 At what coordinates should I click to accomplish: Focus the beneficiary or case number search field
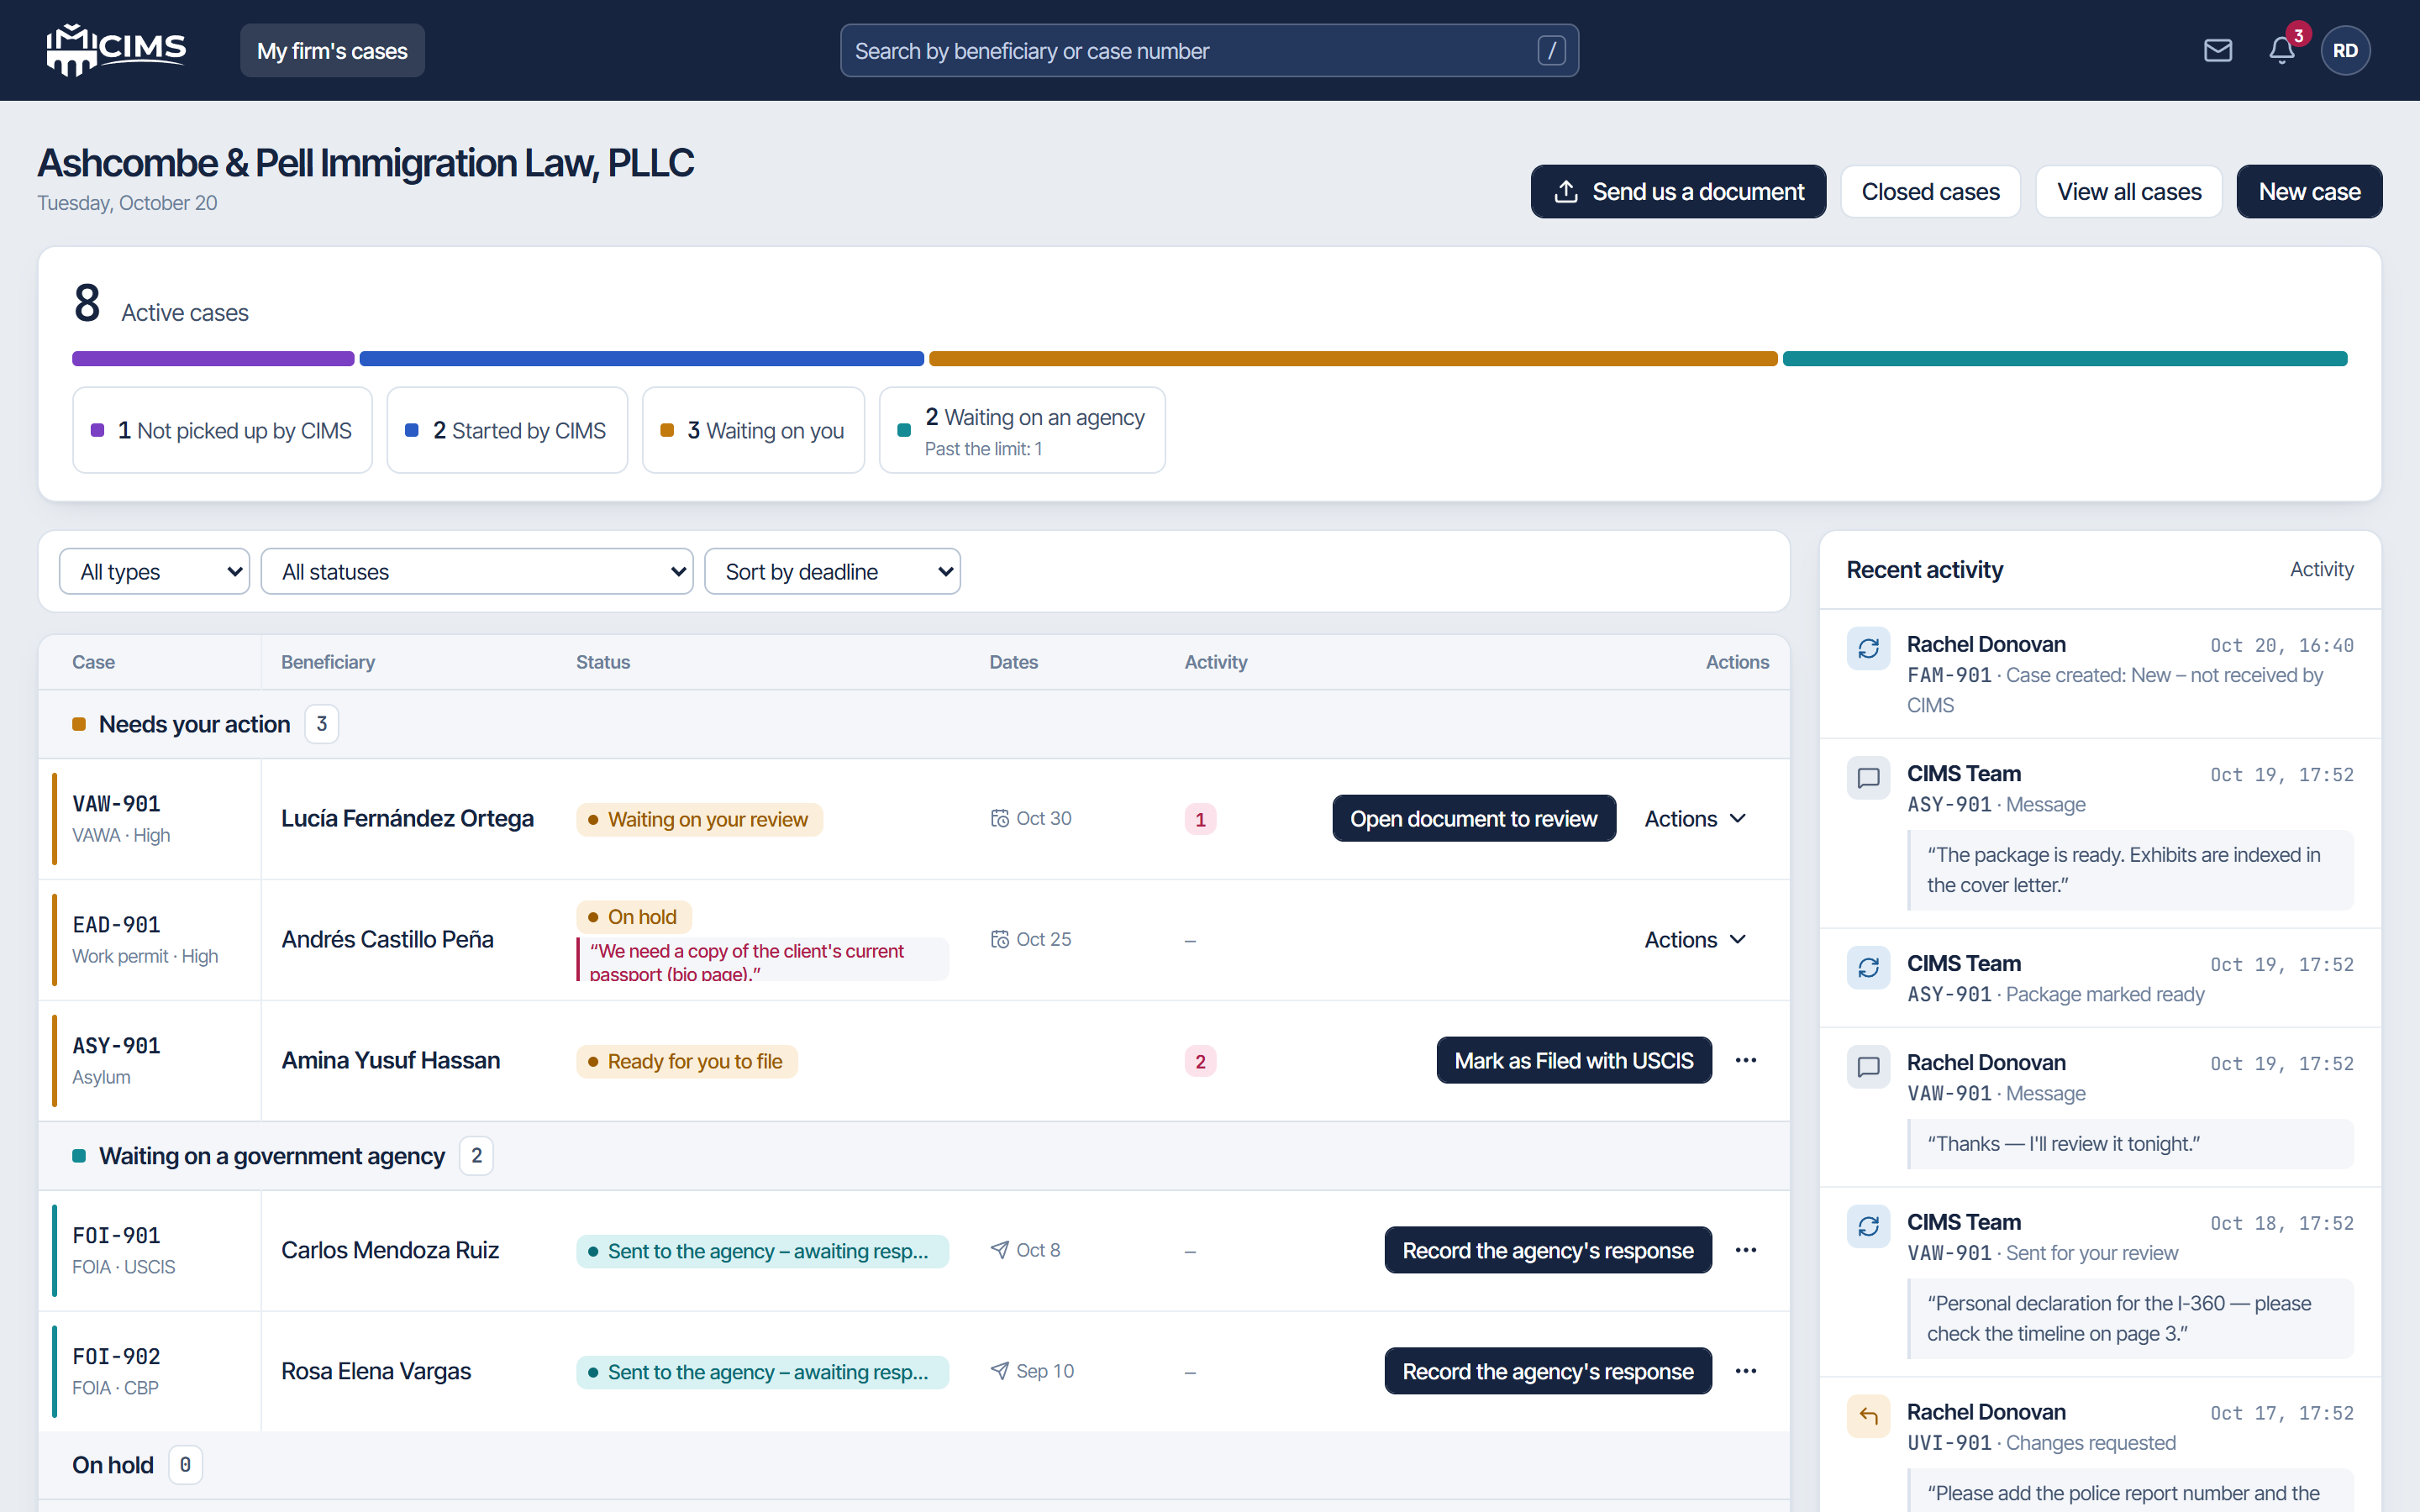tap(1209, 50)
